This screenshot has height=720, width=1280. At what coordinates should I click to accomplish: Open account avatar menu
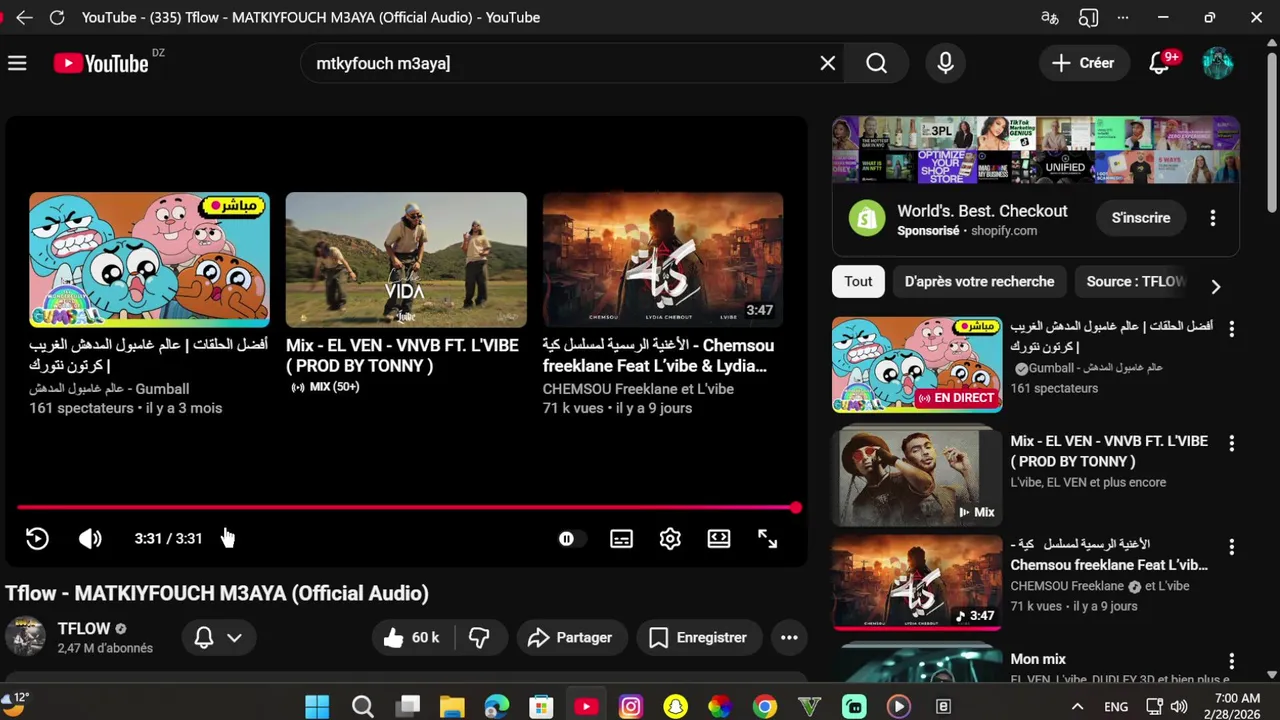(1217, 63)
